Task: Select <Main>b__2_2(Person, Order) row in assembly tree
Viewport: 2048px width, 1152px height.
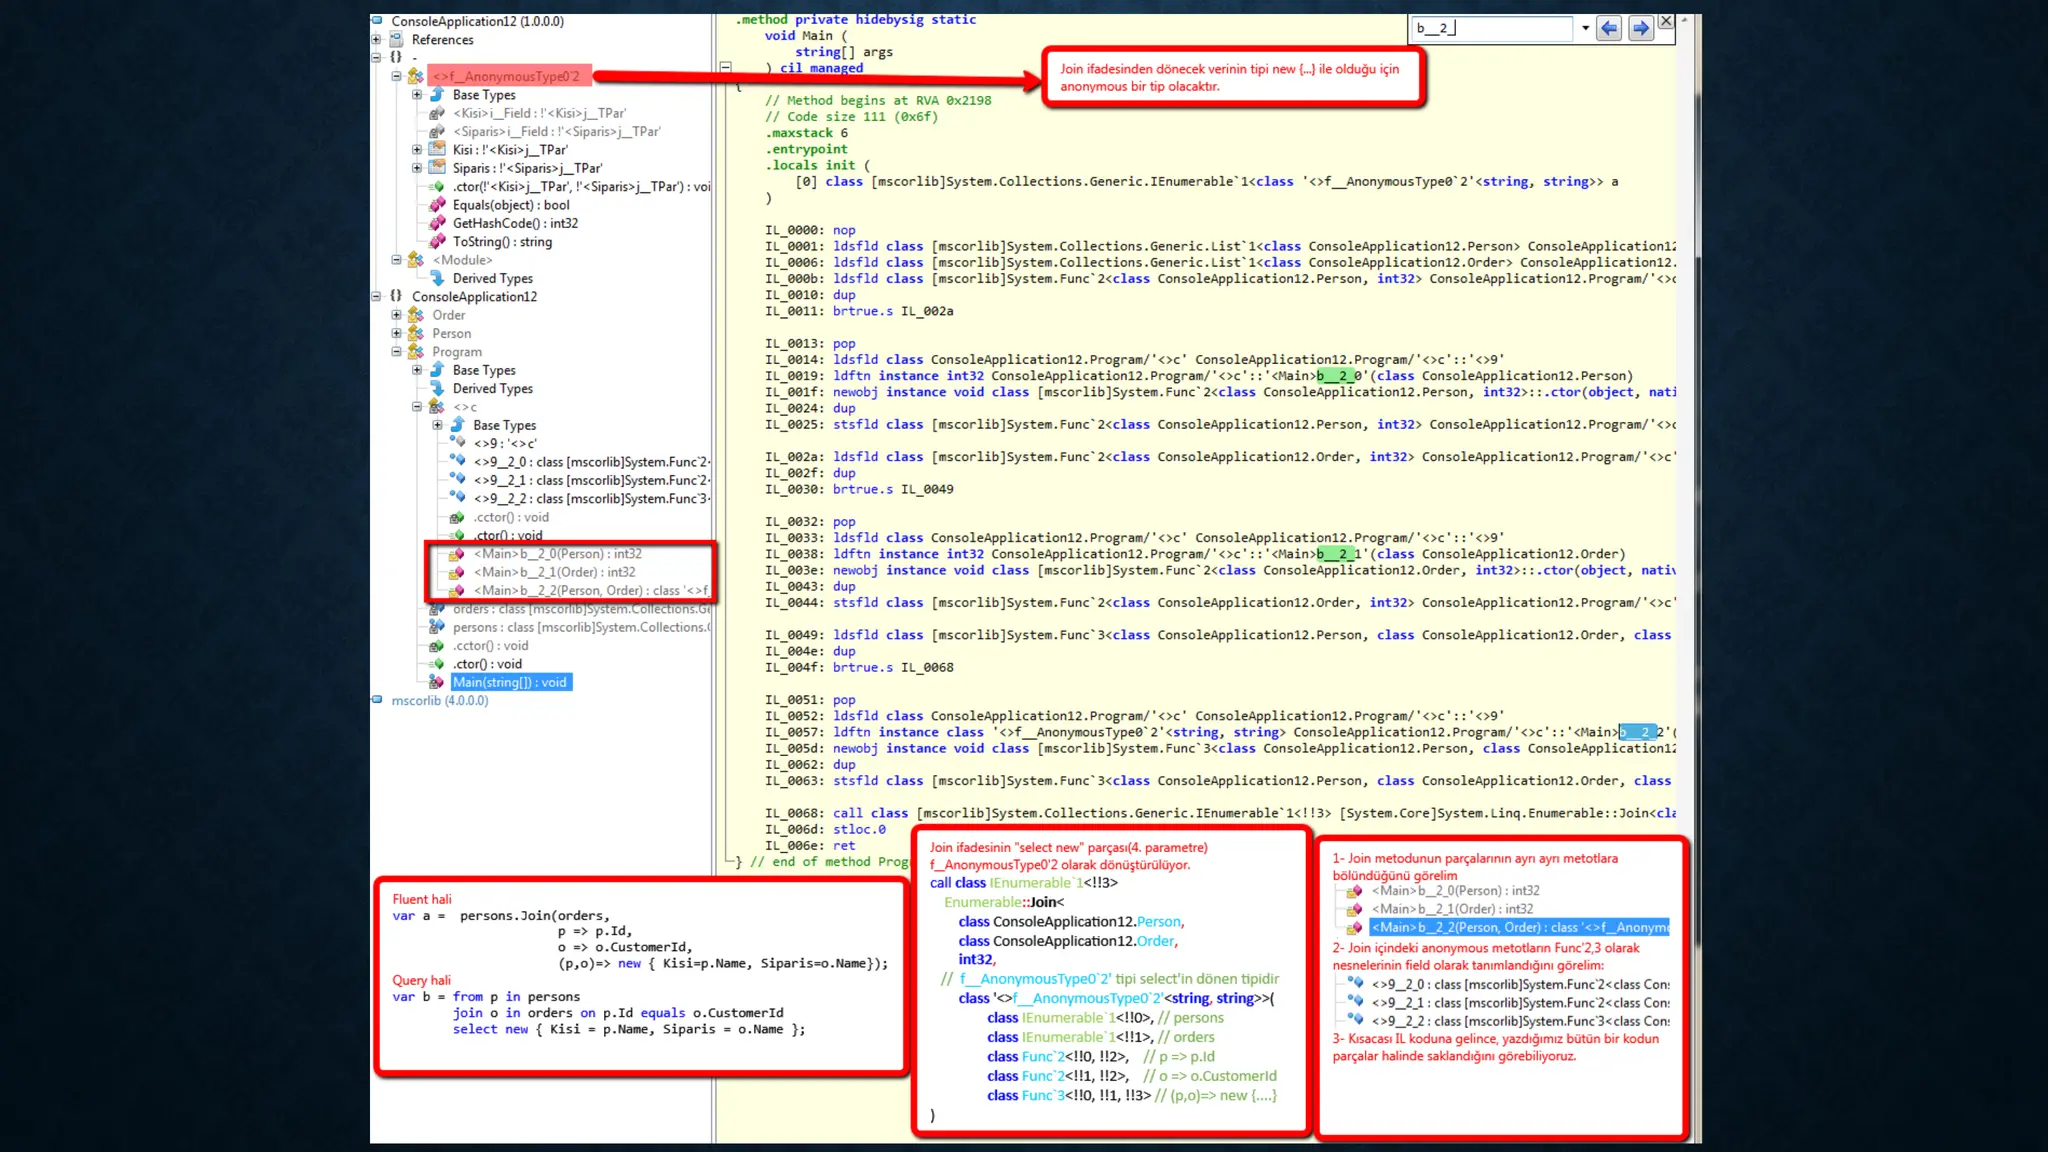Action: pyautogui.click(x=591, y=590)
